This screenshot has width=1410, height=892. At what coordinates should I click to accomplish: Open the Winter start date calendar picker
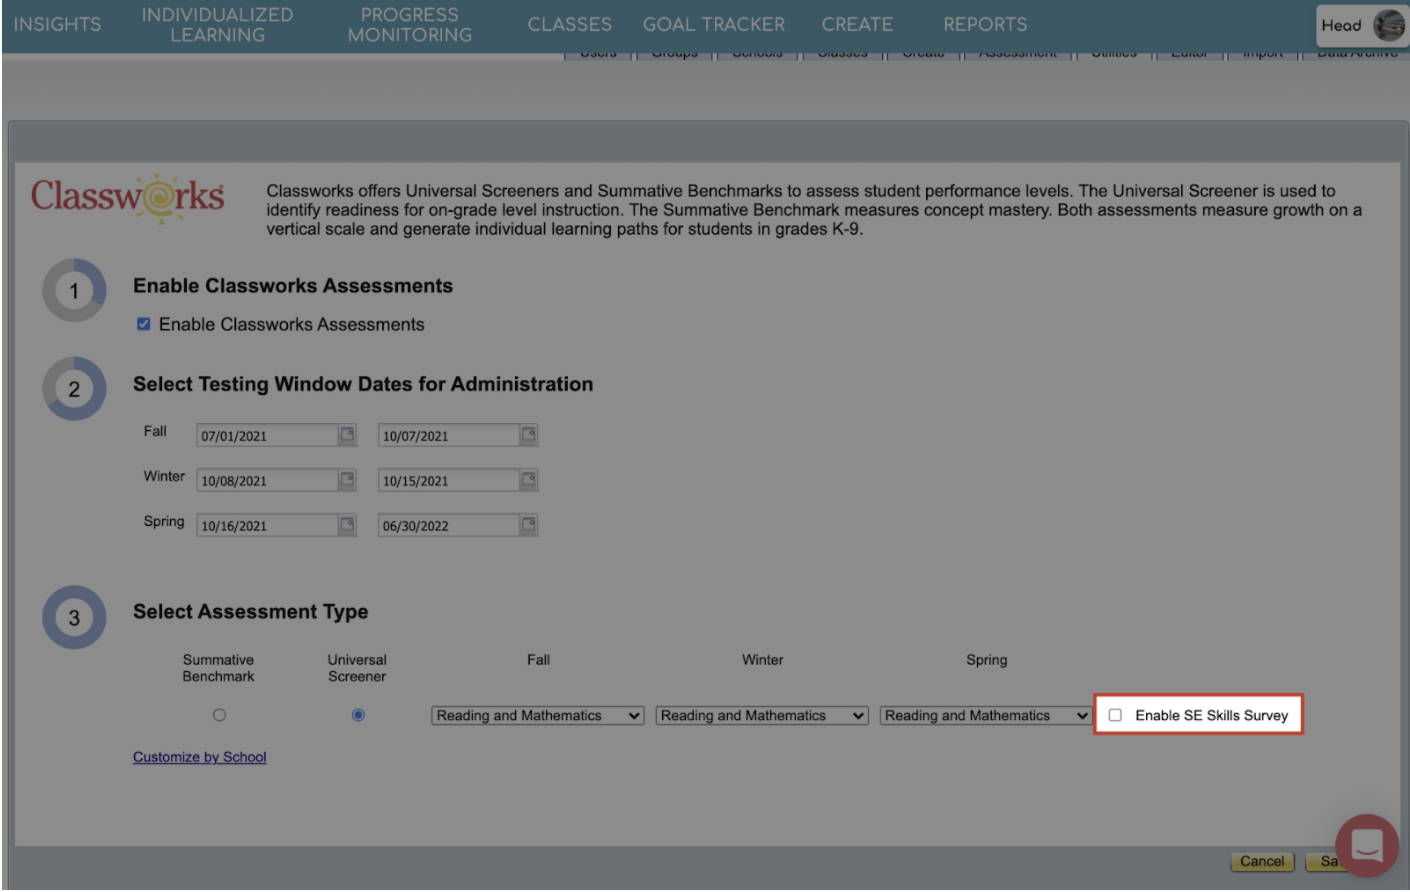[x=347, y=480]
